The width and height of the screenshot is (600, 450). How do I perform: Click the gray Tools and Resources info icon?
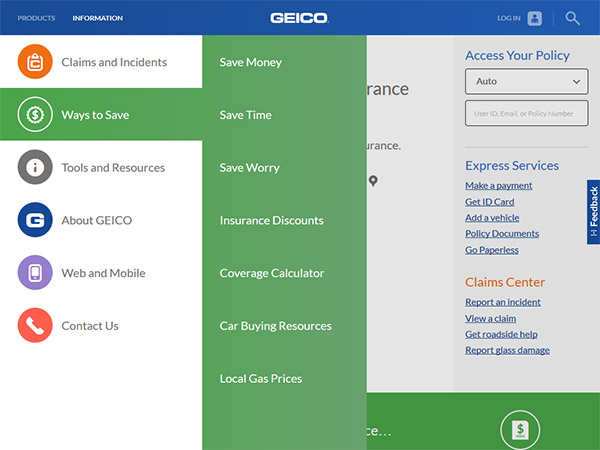(x=35, y=167)
